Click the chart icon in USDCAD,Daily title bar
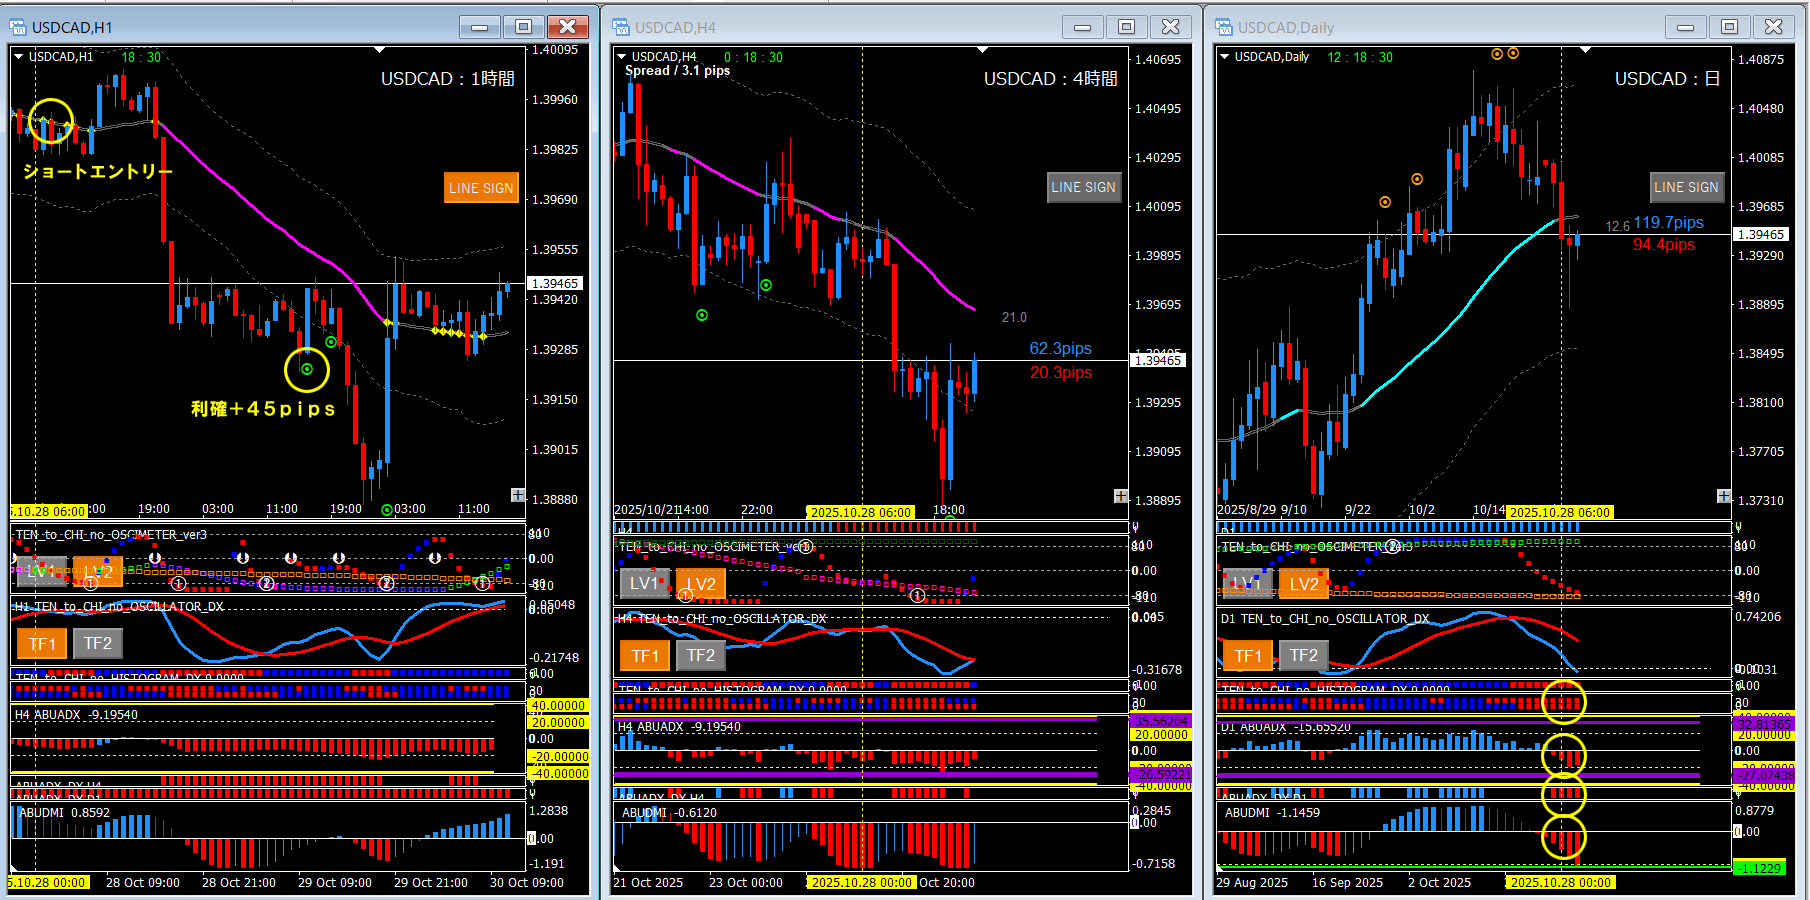This screenshot has width=1810, height=900. pos(1224,27)
